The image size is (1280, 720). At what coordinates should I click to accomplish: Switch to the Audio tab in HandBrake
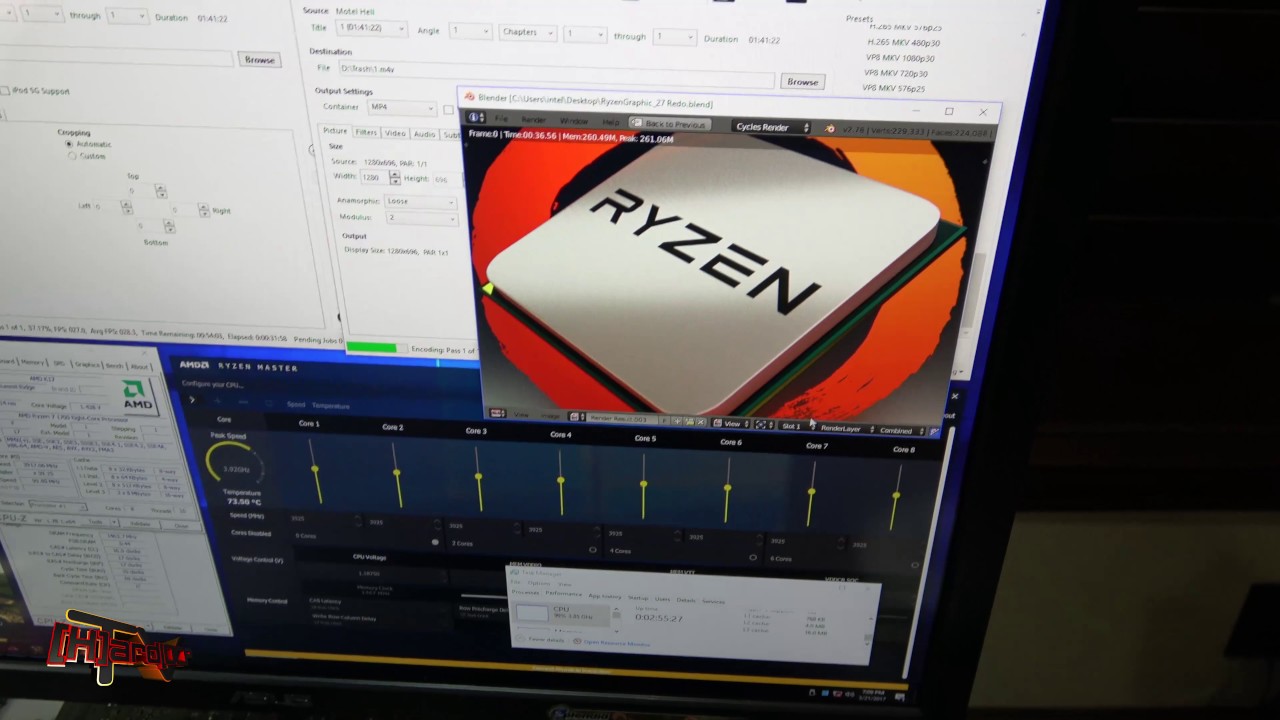coord(424,134)
